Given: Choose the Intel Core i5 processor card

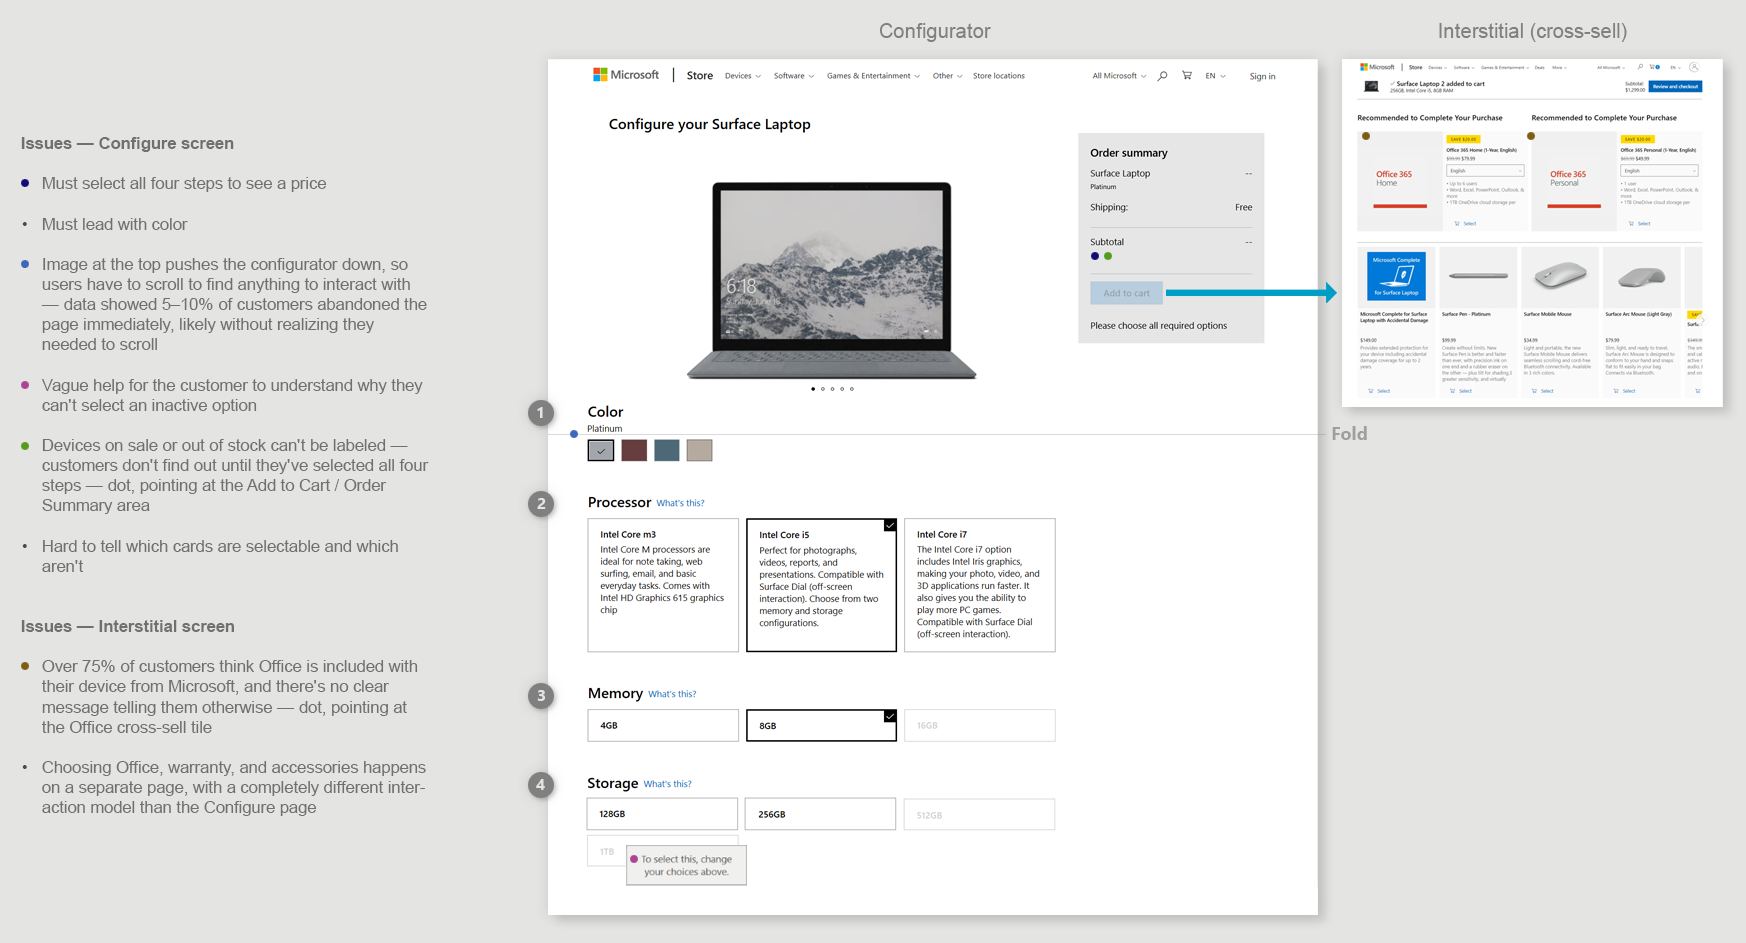Looking at the screenshot, I should coord(821,585).
